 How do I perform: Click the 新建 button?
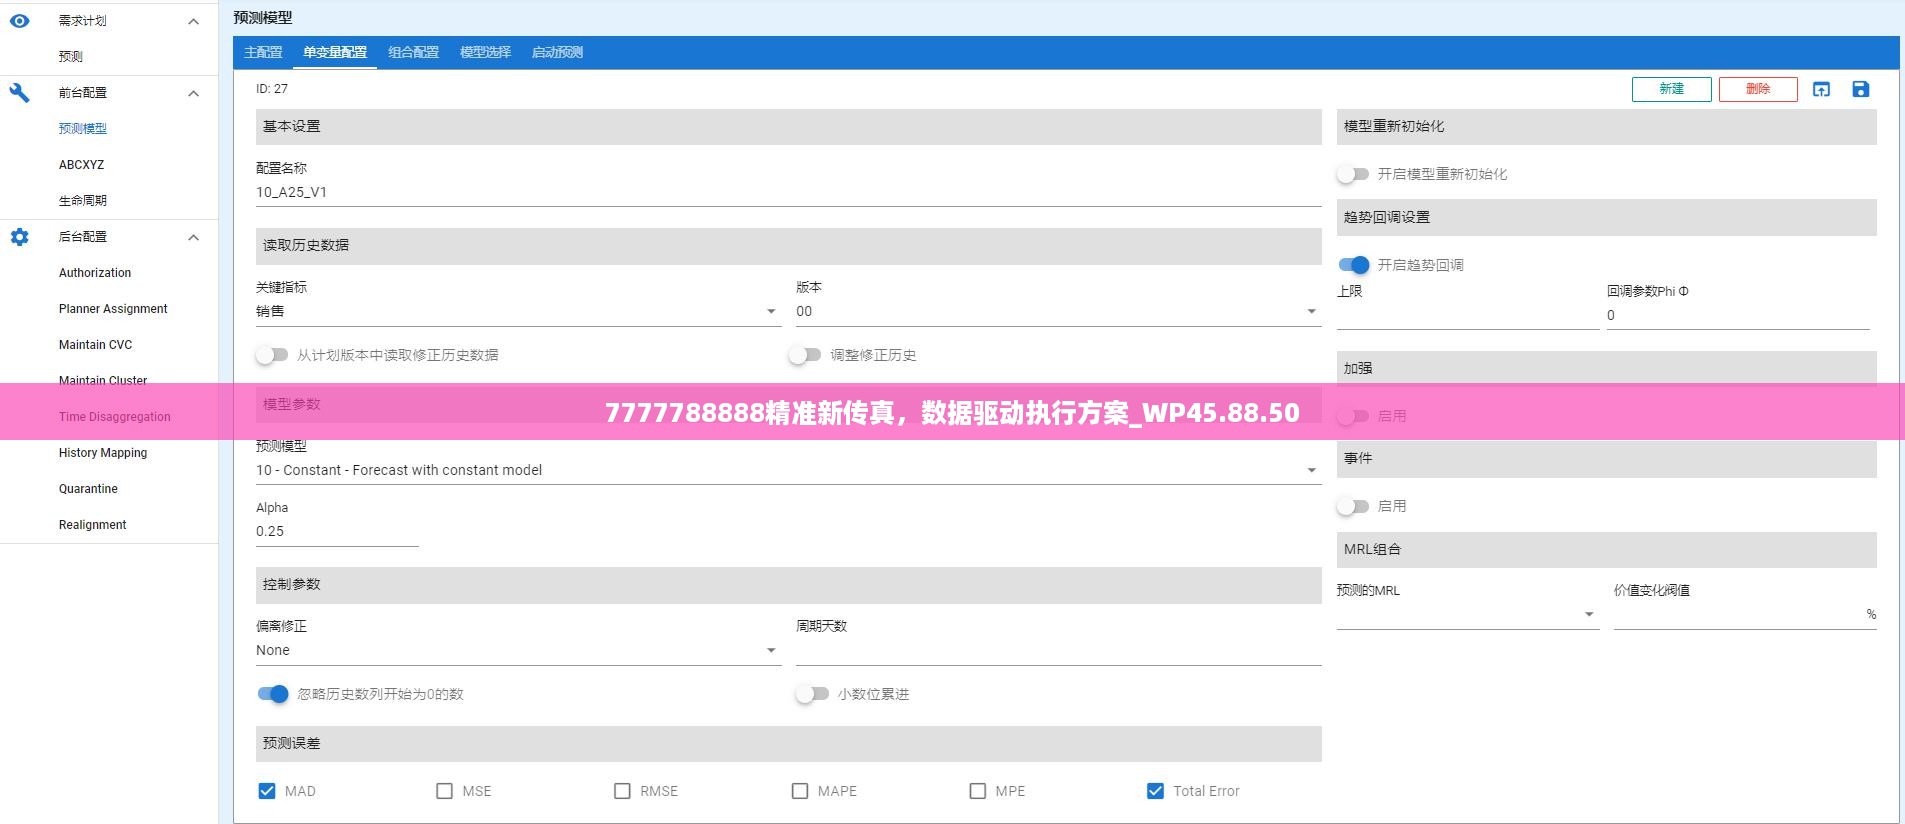[1671, 89]
